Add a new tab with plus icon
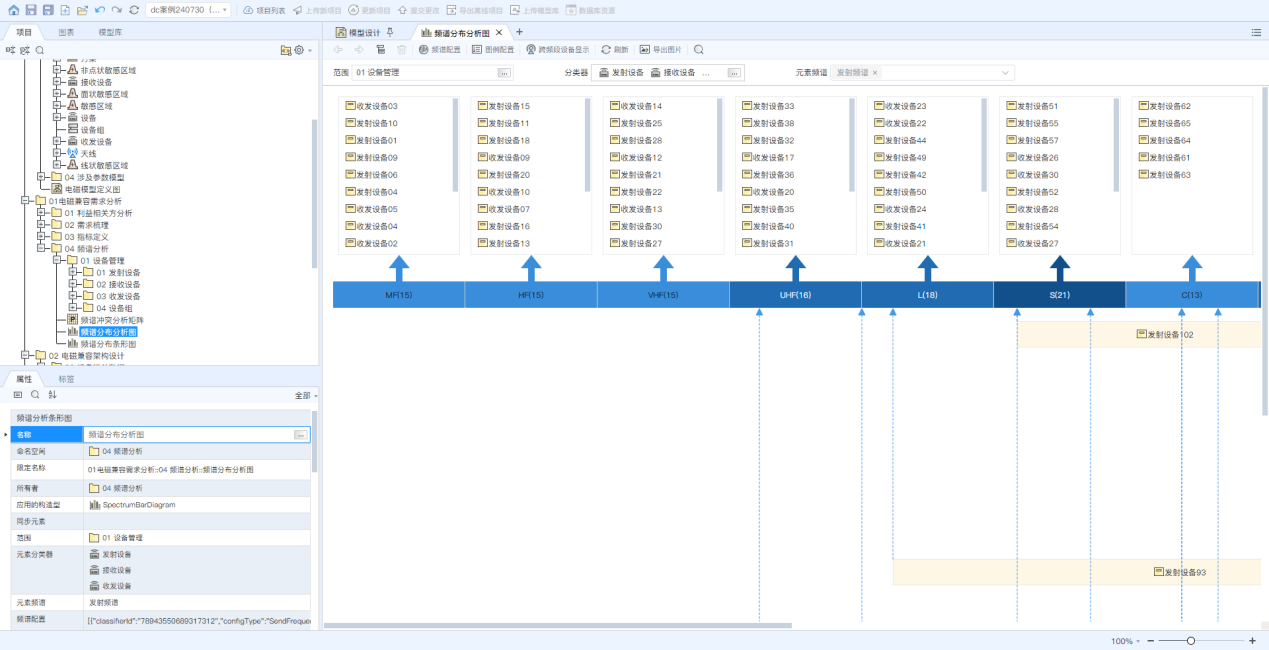This screenshot has height=650, width=1269. pyautogui.click(x=519, y=32)
